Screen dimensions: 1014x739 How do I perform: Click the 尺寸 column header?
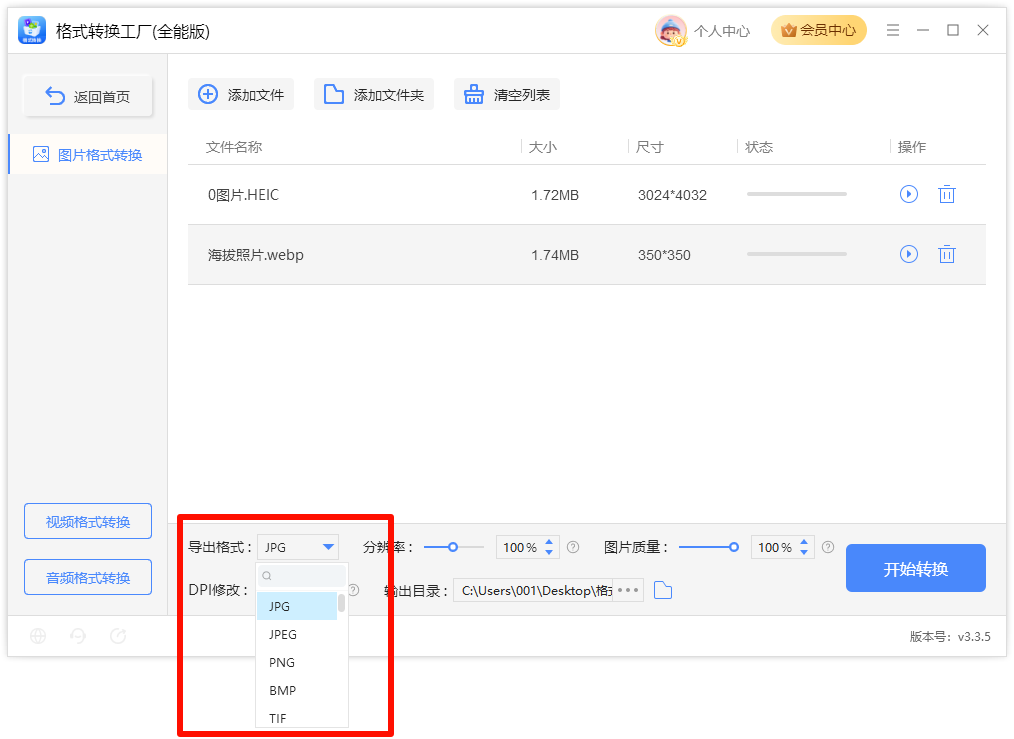coord(649,147)
